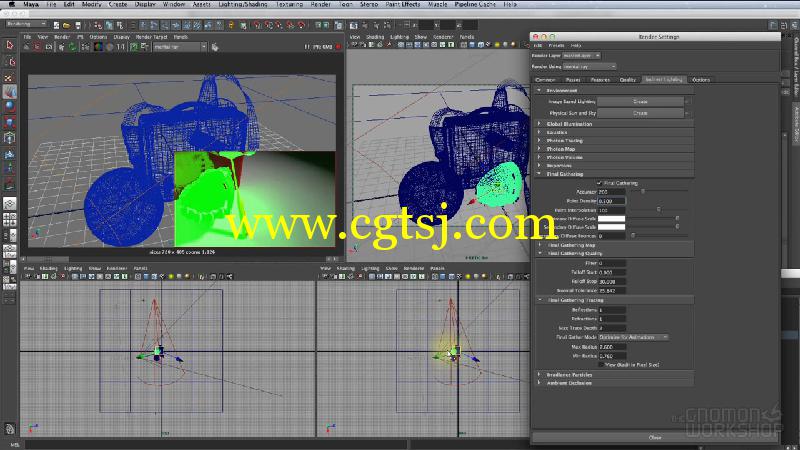Click the render settings clapper icon beside renderer dropdown
This screenshot has height=450, width=800.
pyautogui.click(x=215, y=47)
